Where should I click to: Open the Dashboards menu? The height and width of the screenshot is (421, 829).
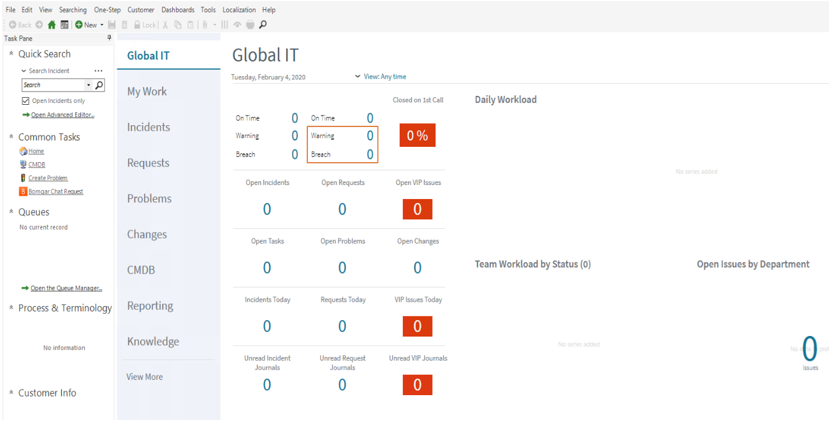[177, 10]
